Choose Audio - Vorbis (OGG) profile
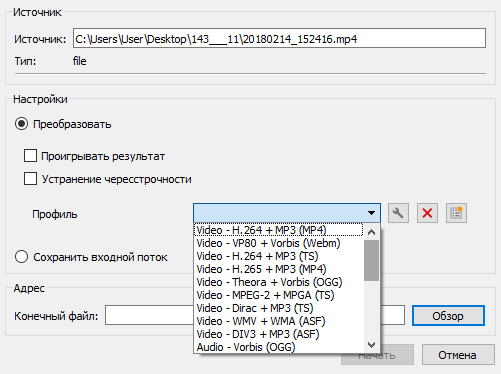This screenshot has height=374, width=501. [279, 347]
